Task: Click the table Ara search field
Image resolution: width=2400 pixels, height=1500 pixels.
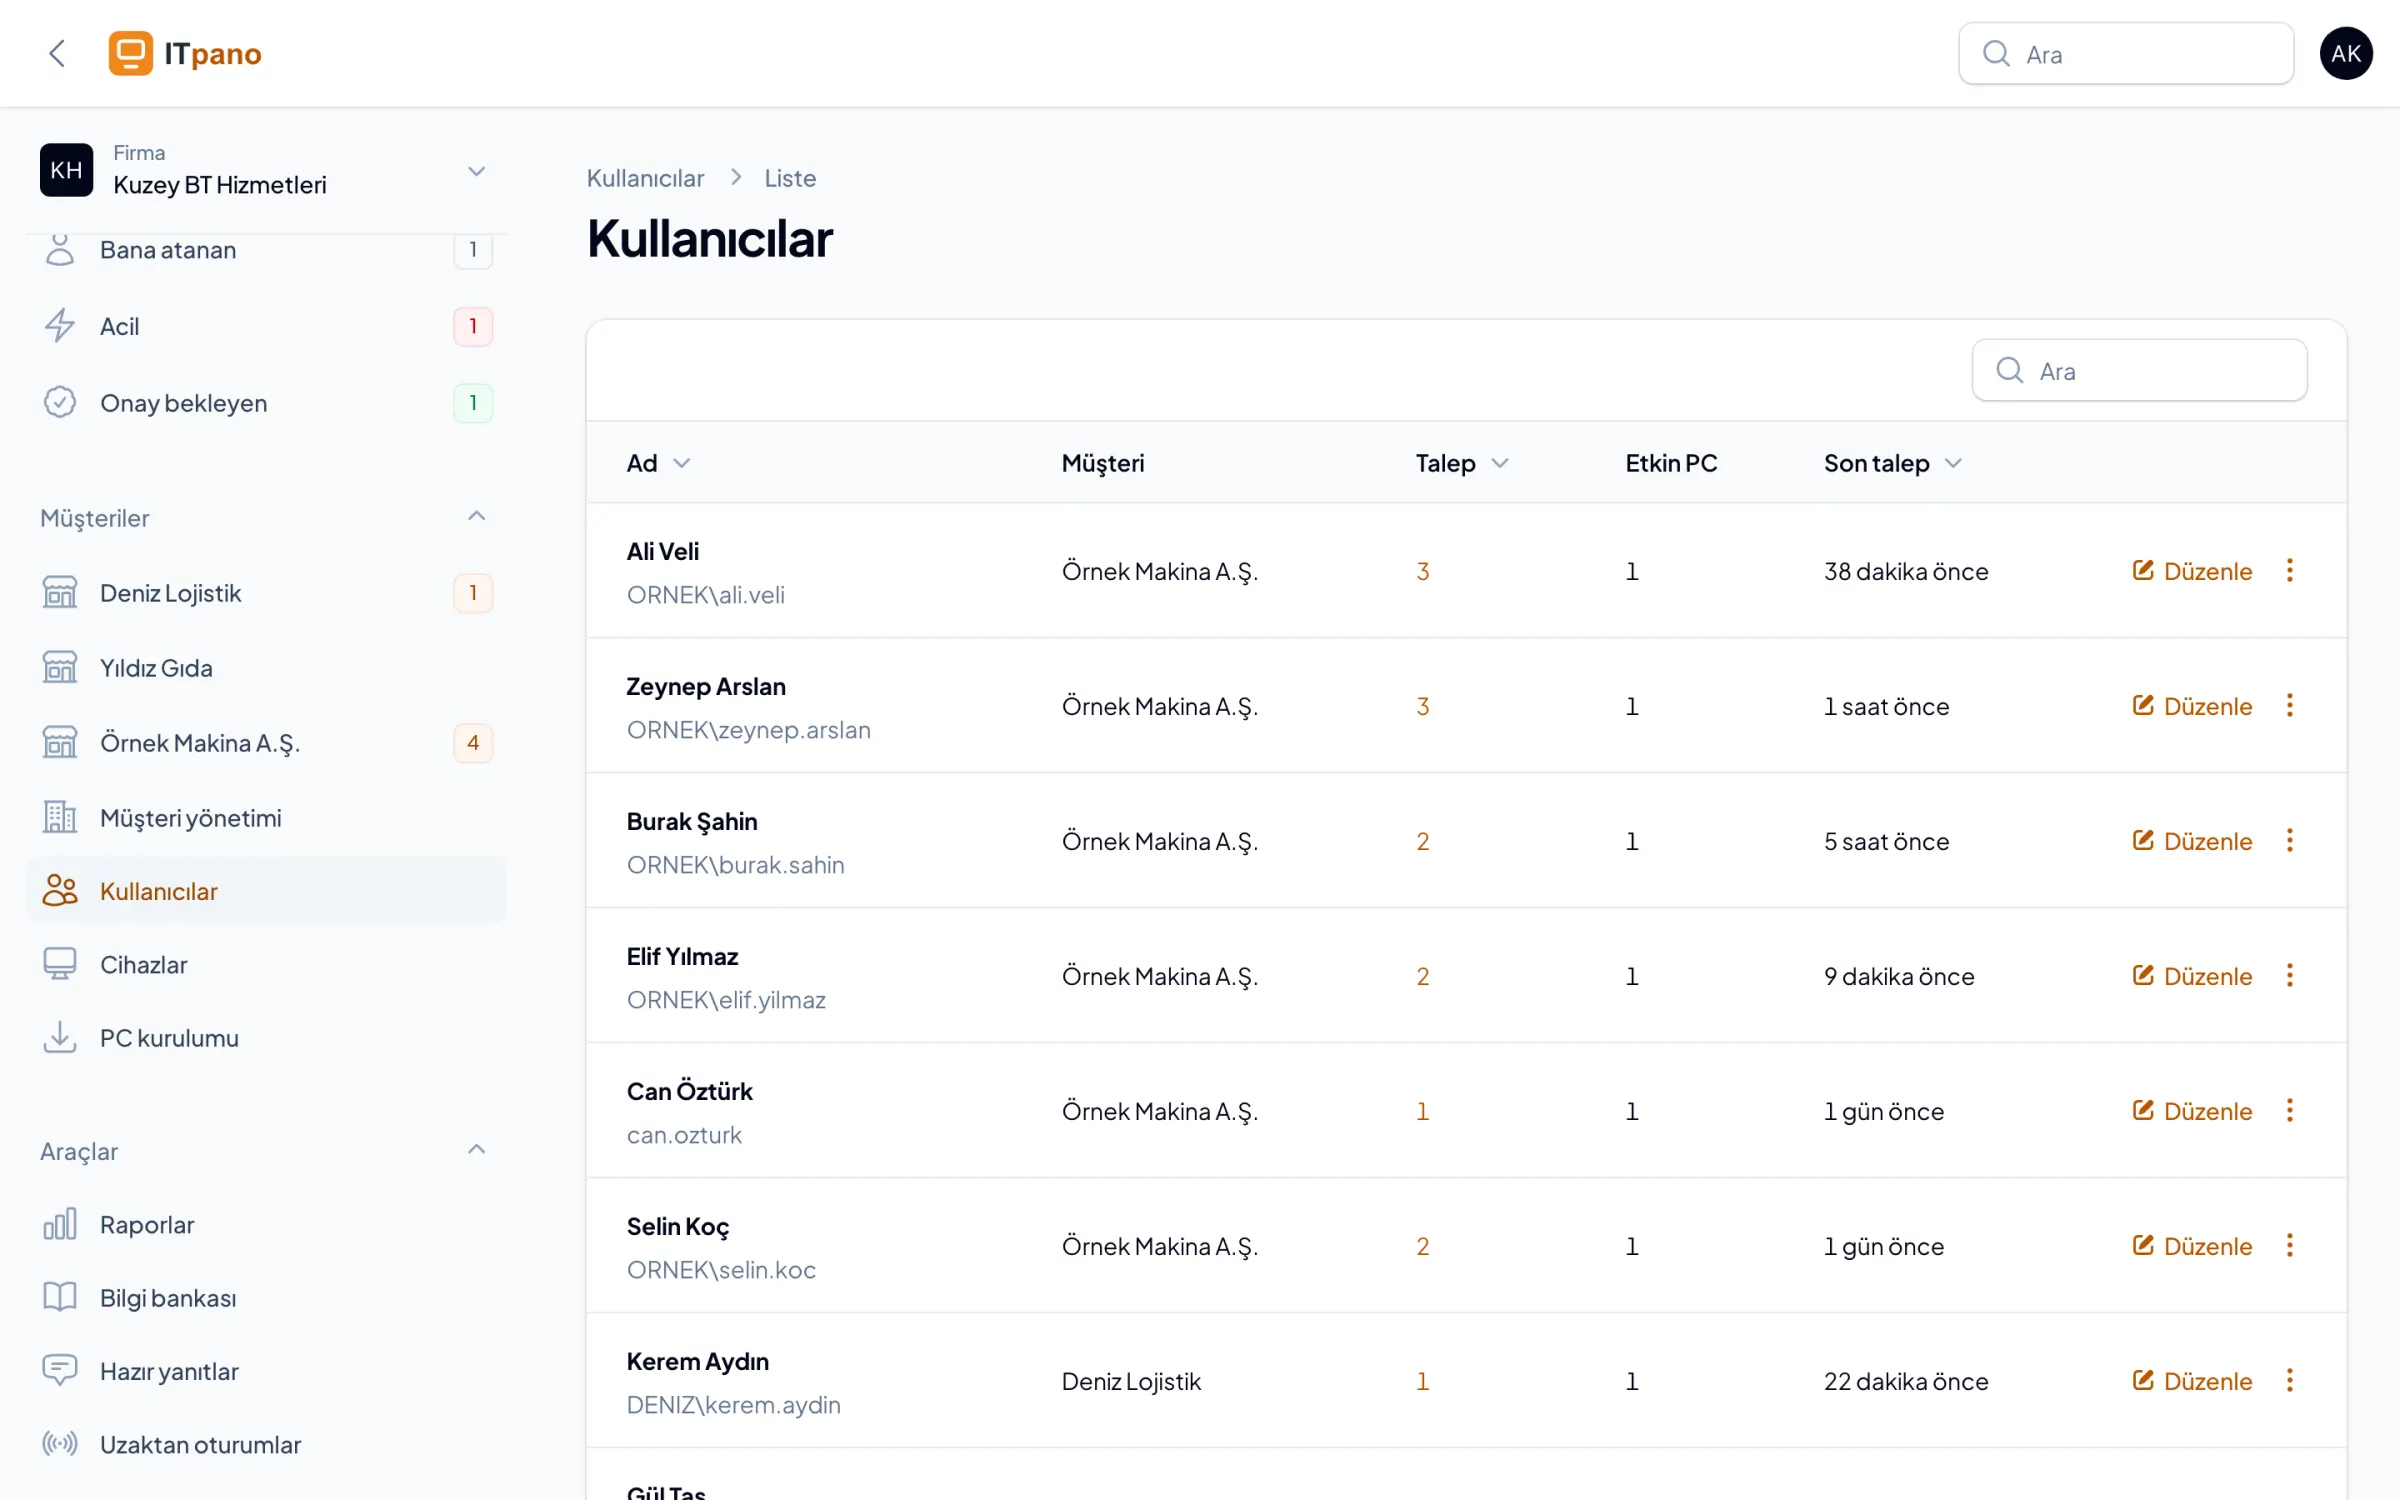Action: coord(2139,371)
